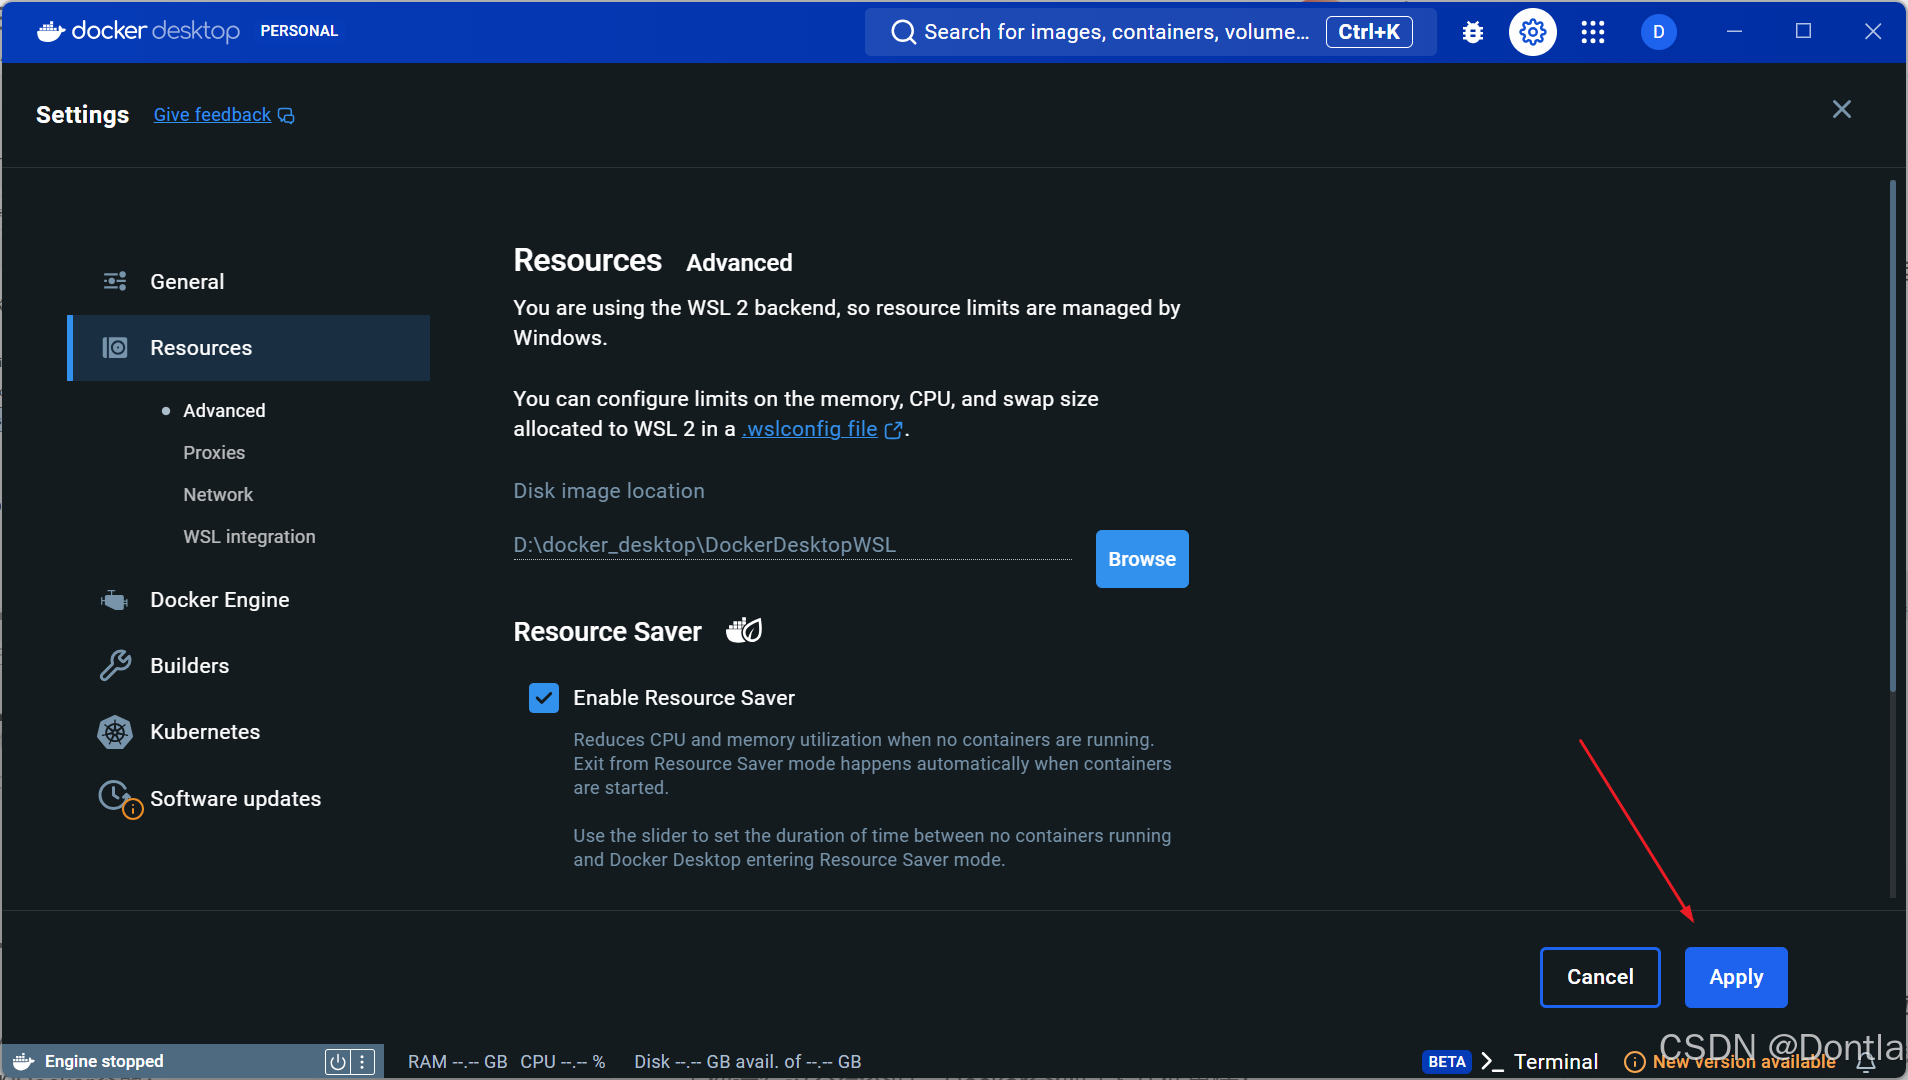The width and height of the screenshot is (1908, 1080).
Task: Click the Resources disk icon
Action: 115,348
